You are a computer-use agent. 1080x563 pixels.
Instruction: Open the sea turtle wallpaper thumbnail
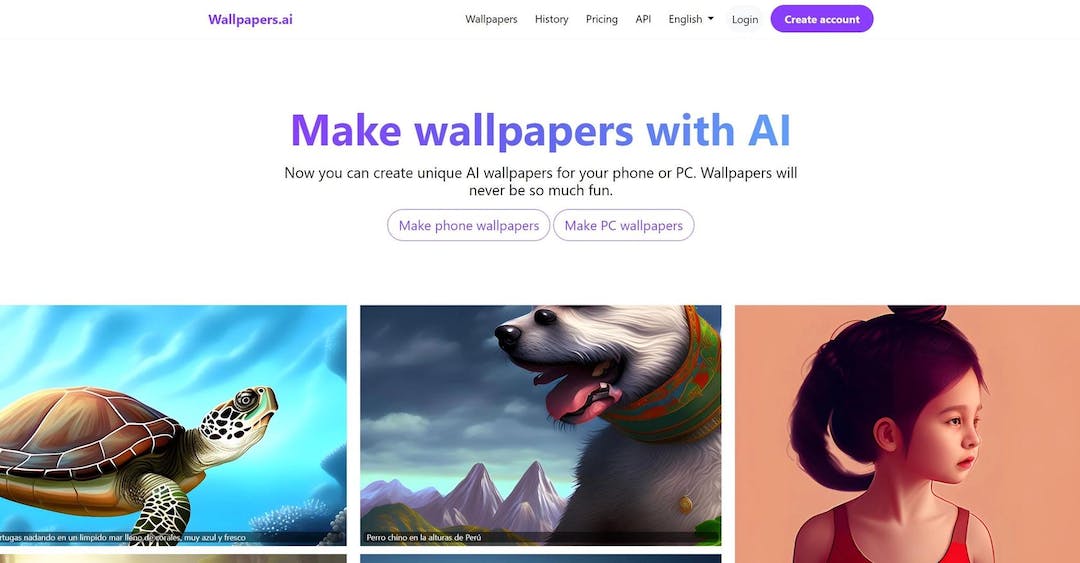[x=173, y=425]
